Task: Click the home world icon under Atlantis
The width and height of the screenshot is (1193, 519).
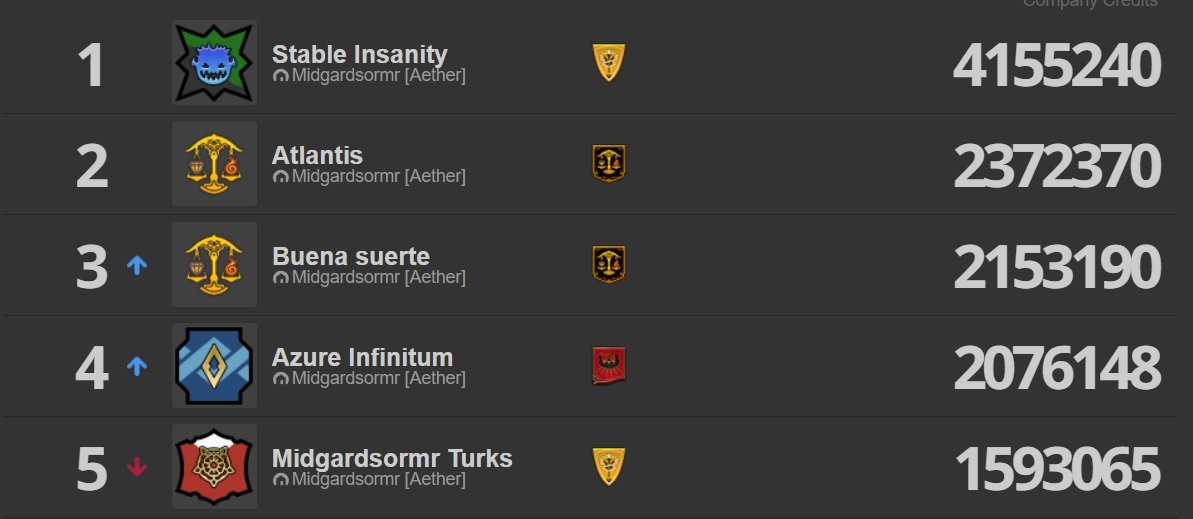Action: [x=281, y=177]
